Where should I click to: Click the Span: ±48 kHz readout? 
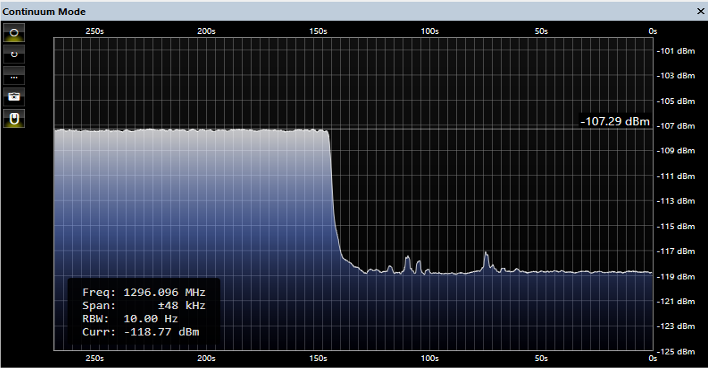point(144,306)
